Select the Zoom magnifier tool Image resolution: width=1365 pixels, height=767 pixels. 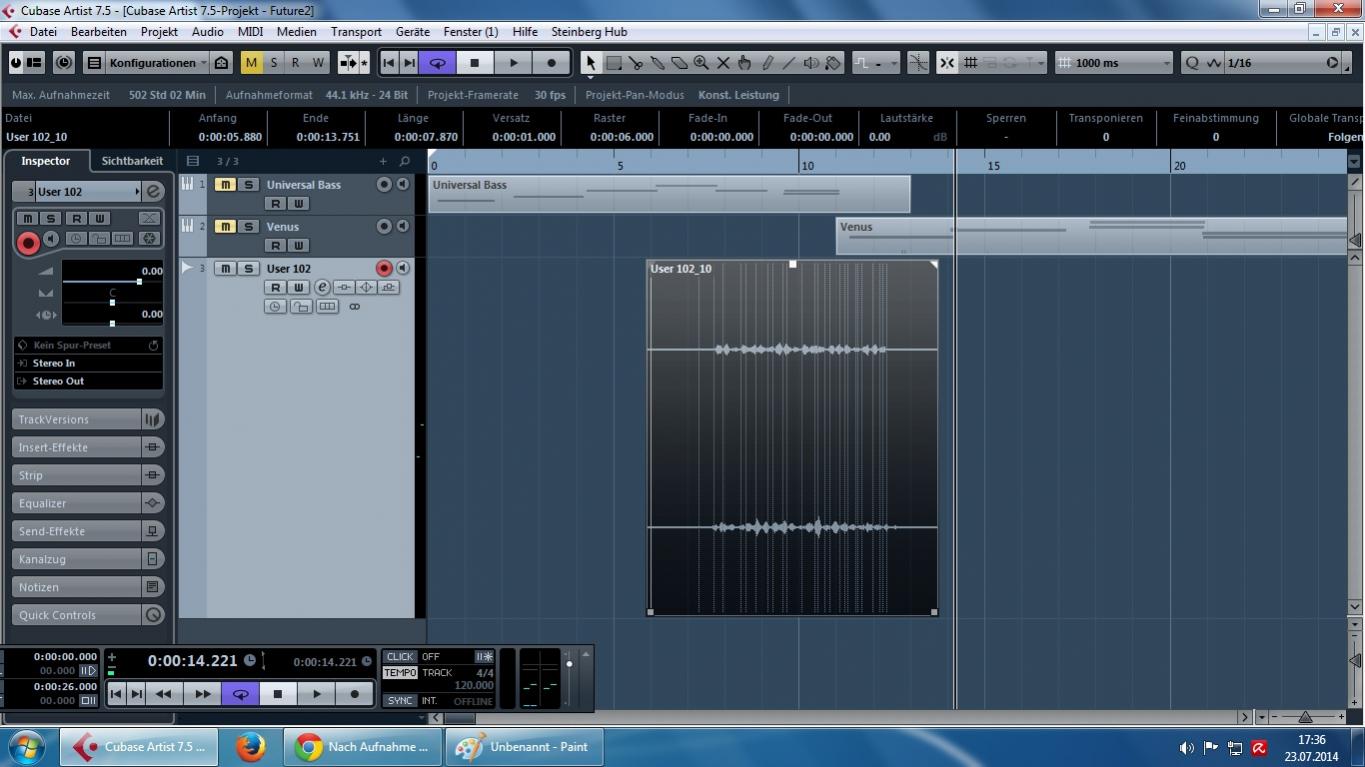click(701, 63)
